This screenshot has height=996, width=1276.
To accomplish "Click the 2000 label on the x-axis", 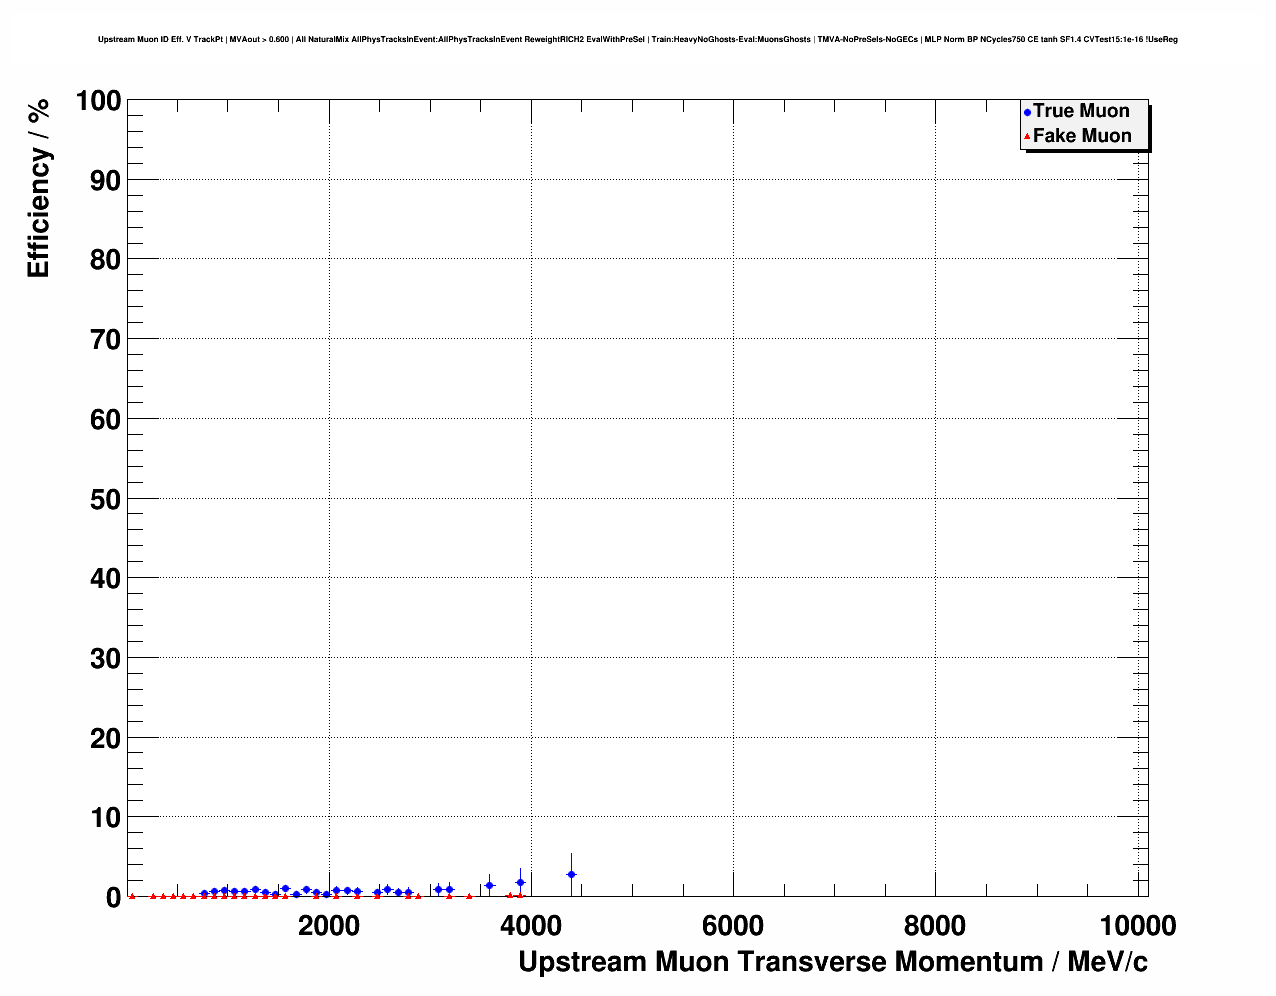I will tap(329, 926).
